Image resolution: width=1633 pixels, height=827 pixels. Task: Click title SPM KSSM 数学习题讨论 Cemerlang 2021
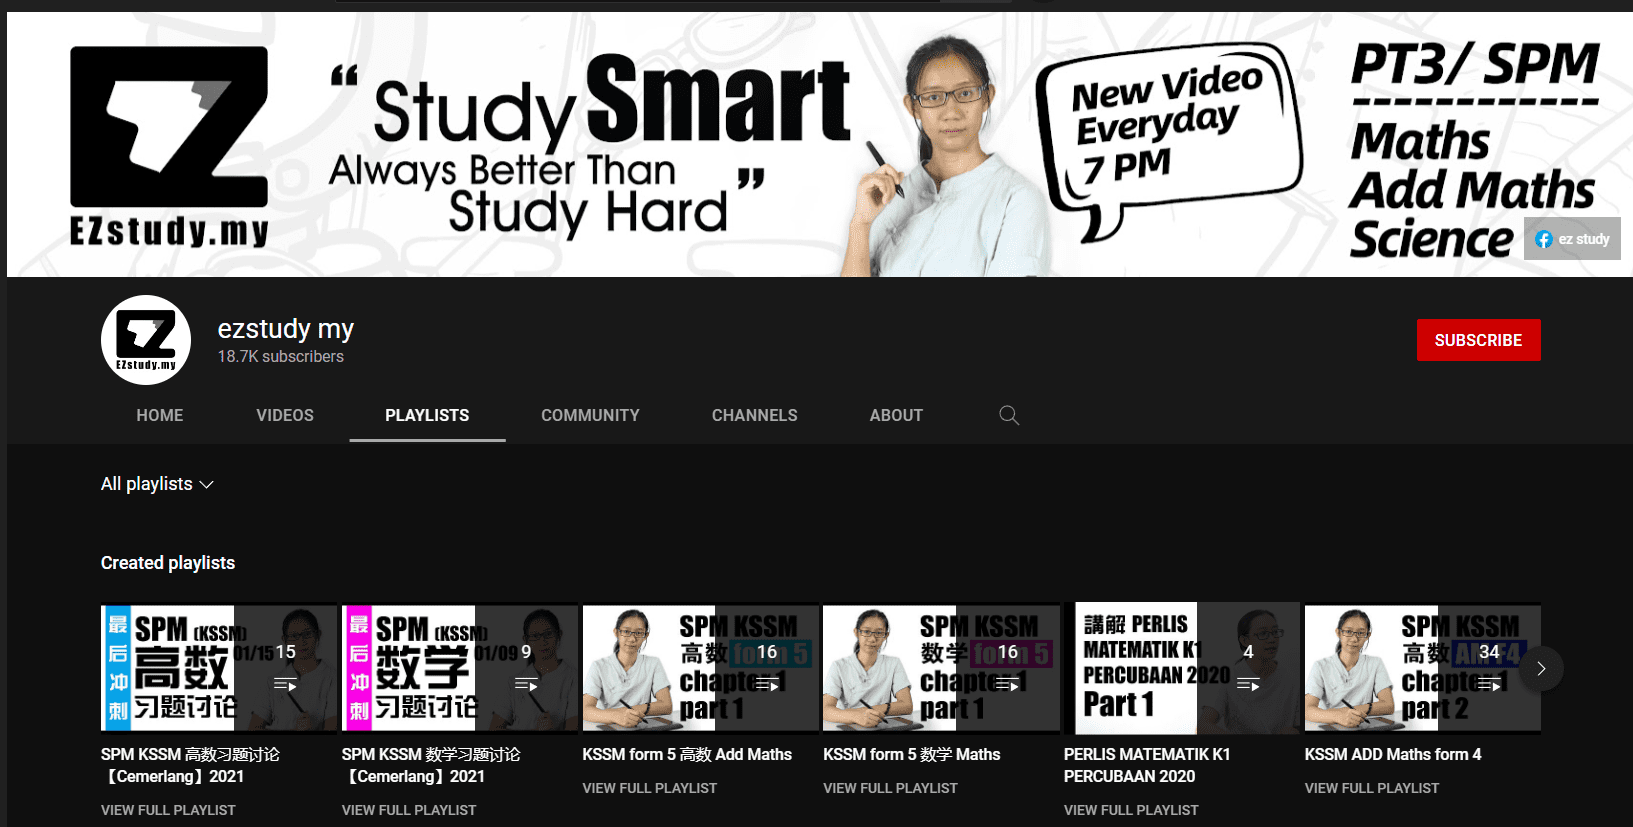pos(431,765)
